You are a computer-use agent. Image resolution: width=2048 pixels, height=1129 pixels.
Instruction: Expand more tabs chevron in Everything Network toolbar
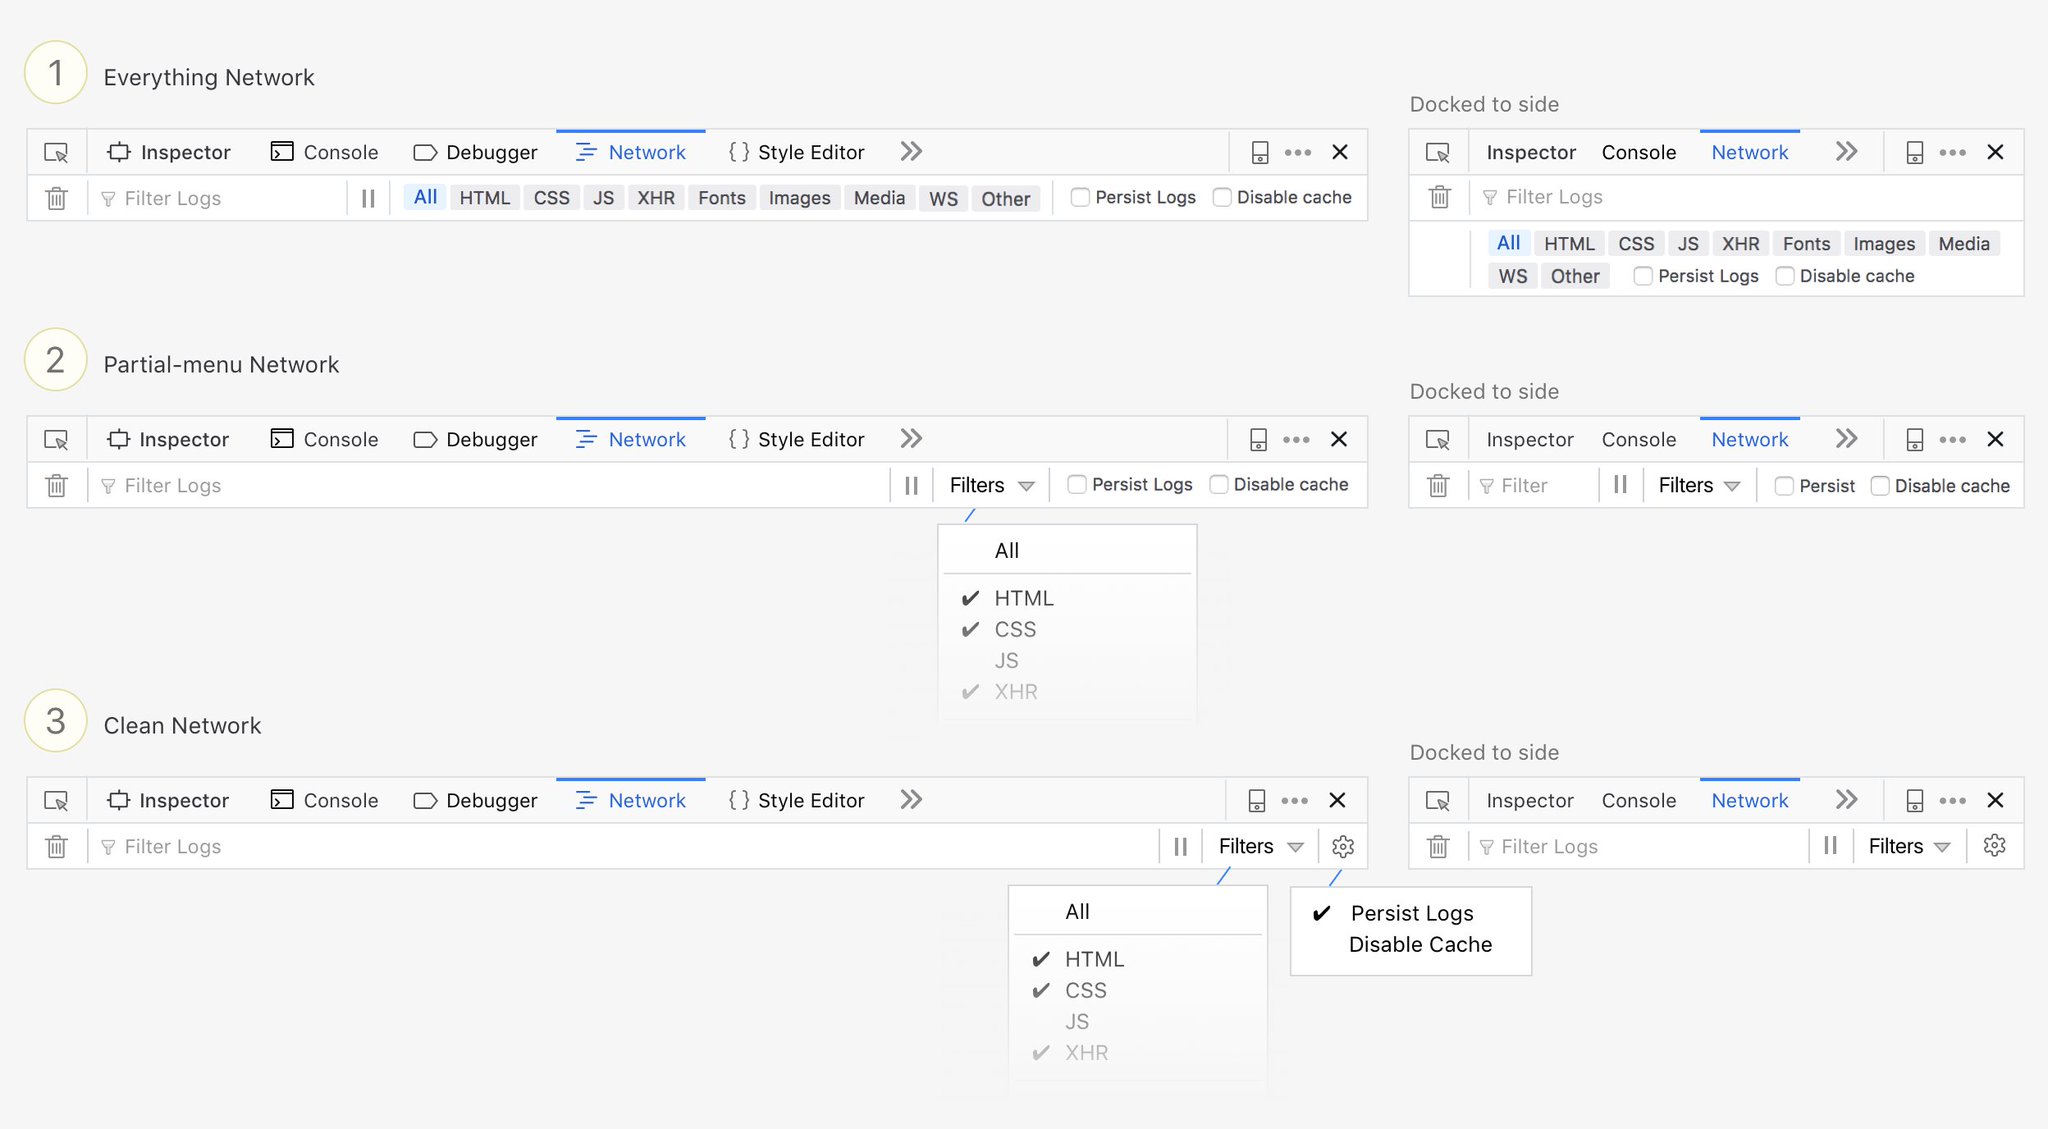coord(910,152)
